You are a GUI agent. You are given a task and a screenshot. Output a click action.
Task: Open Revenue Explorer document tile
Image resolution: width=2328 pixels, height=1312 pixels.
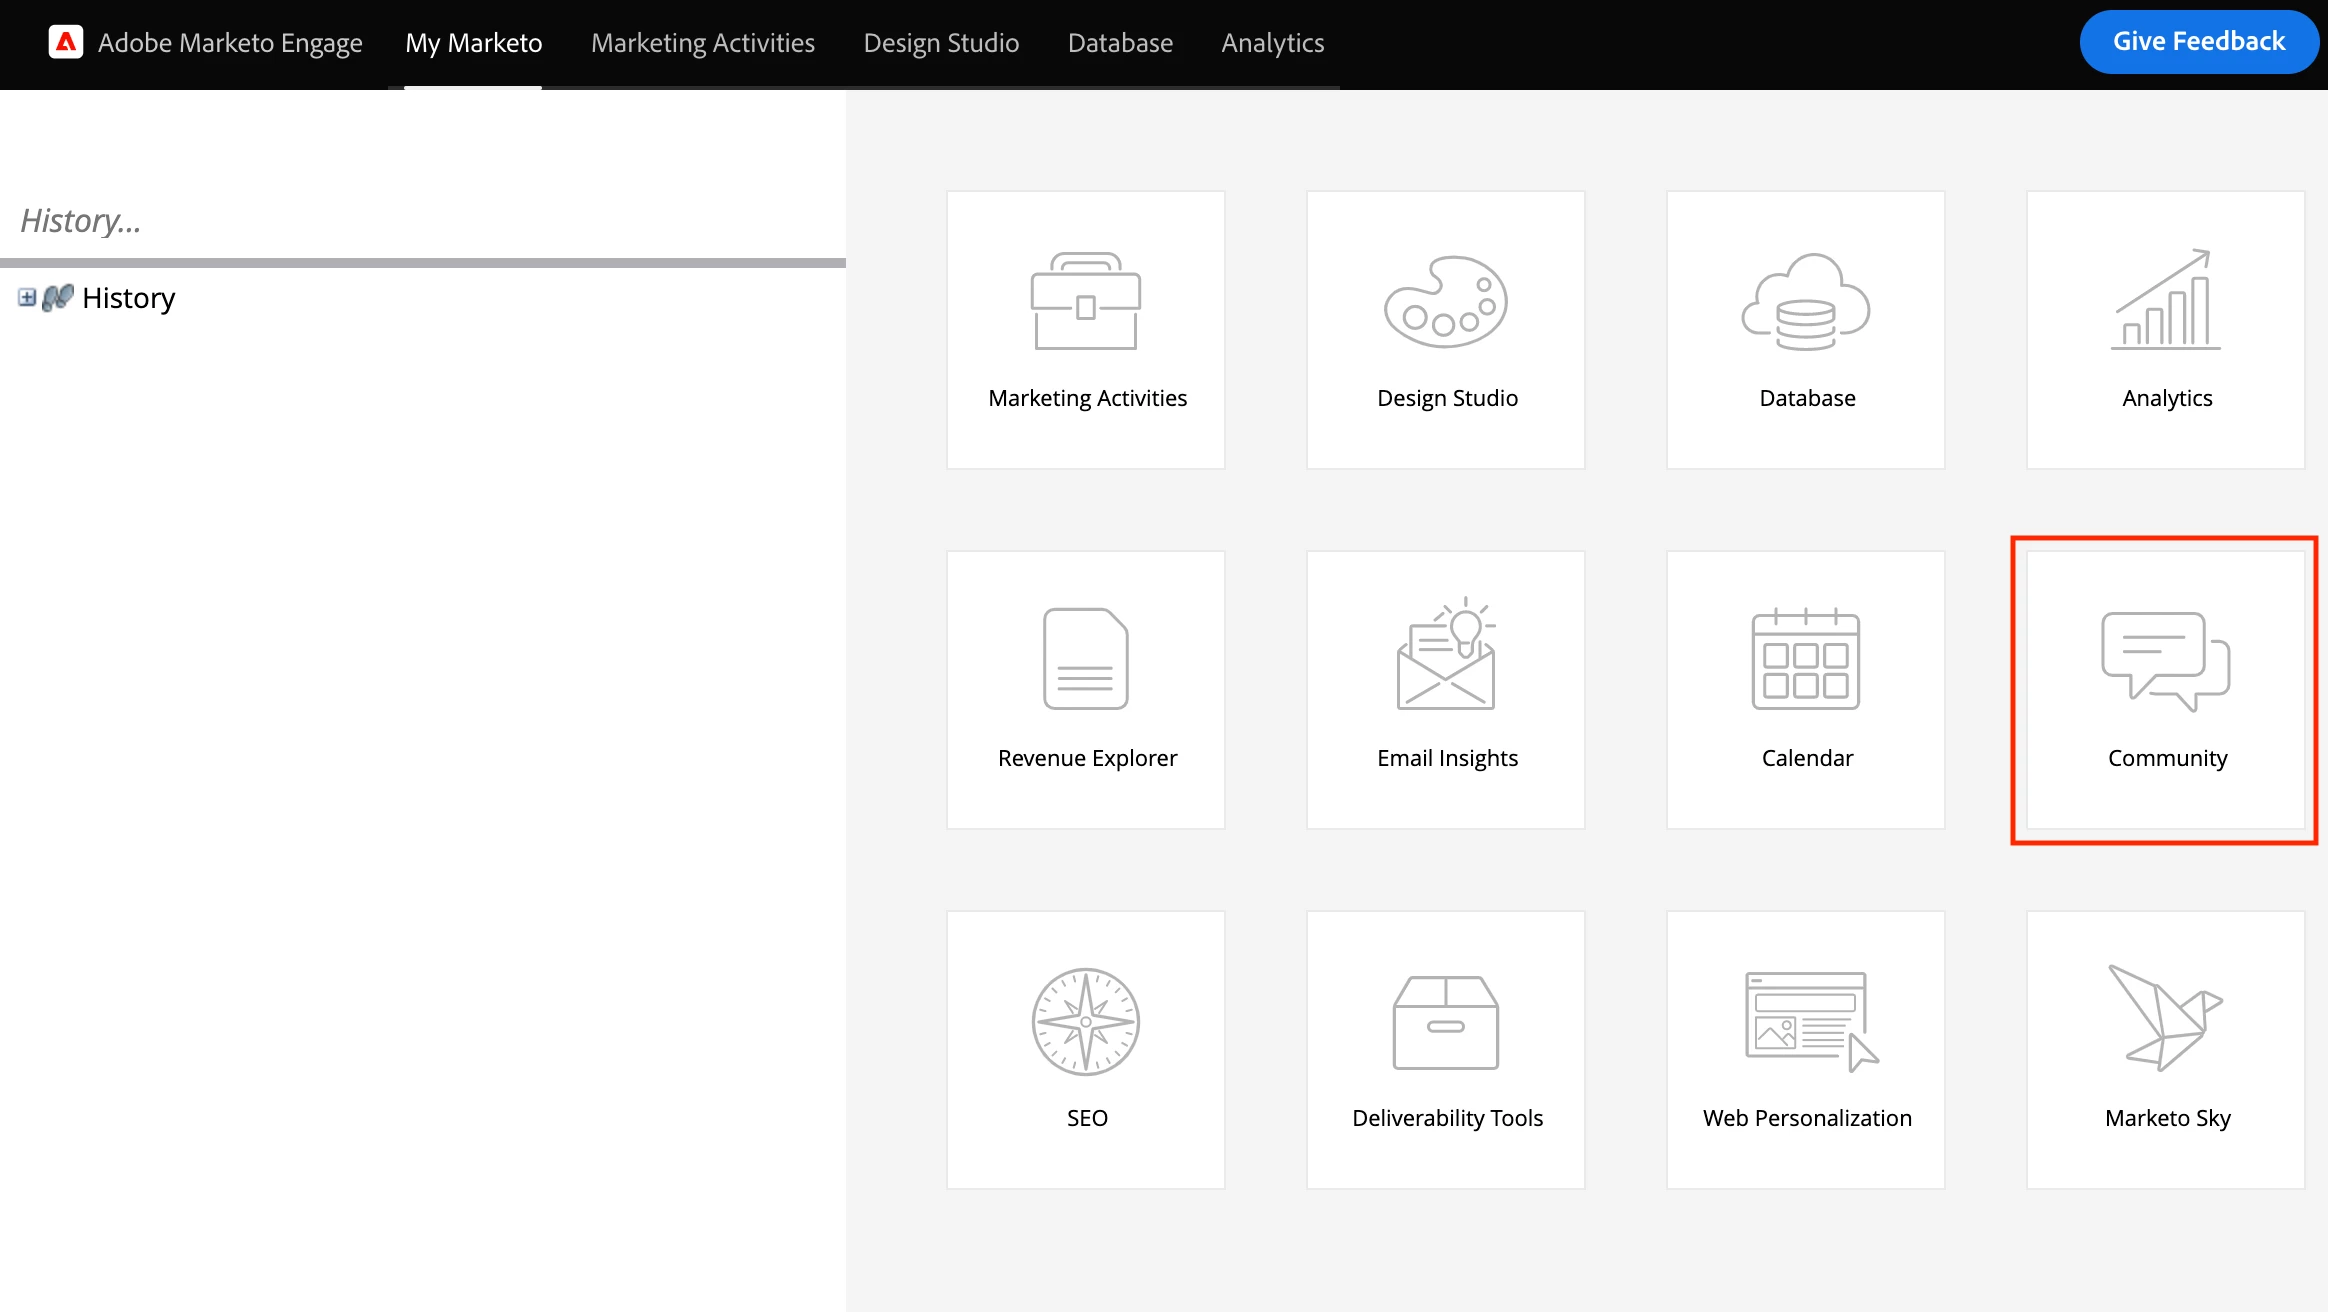point(1085,689)
